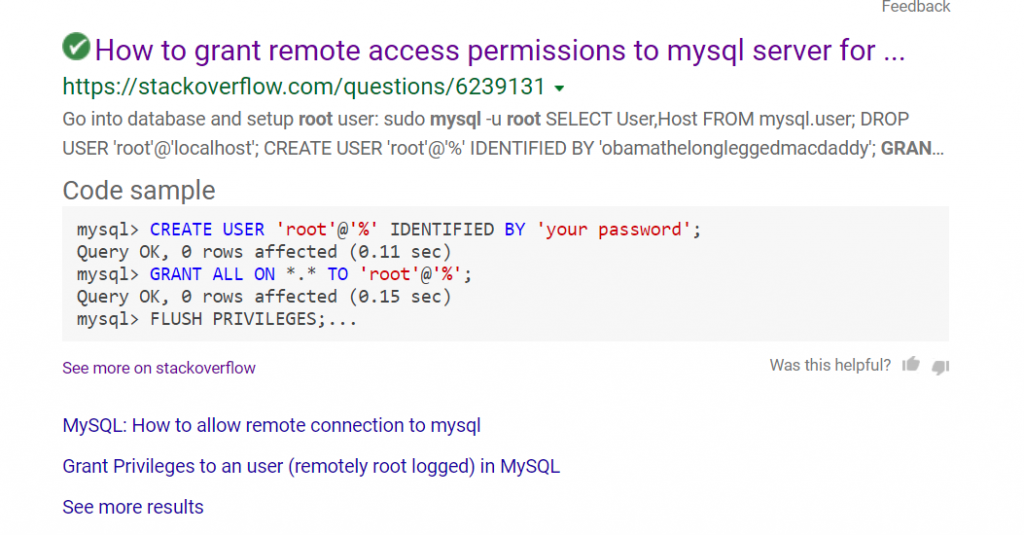1024x535 pixels.
Task: Click 'See more on stackoverflow'
Action: click(x=159, y=368)
